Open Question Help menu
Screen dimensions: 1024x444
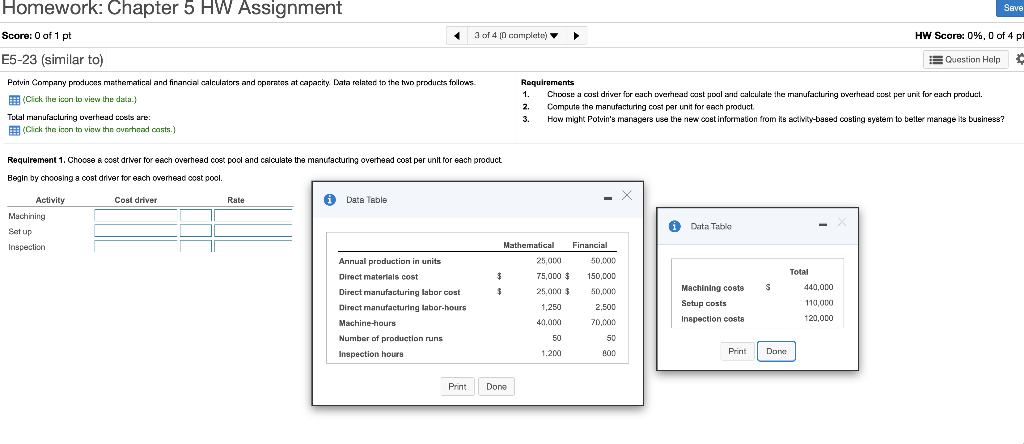click(x=966, y=59)
